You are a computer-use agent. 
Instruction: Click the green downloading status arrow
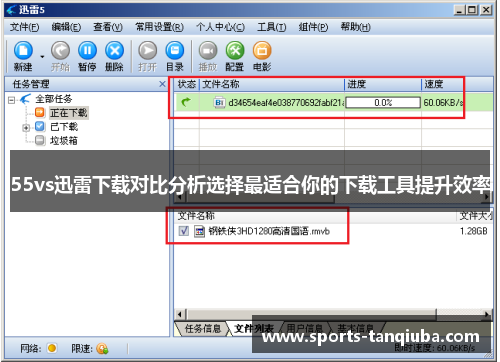point(186,102)
